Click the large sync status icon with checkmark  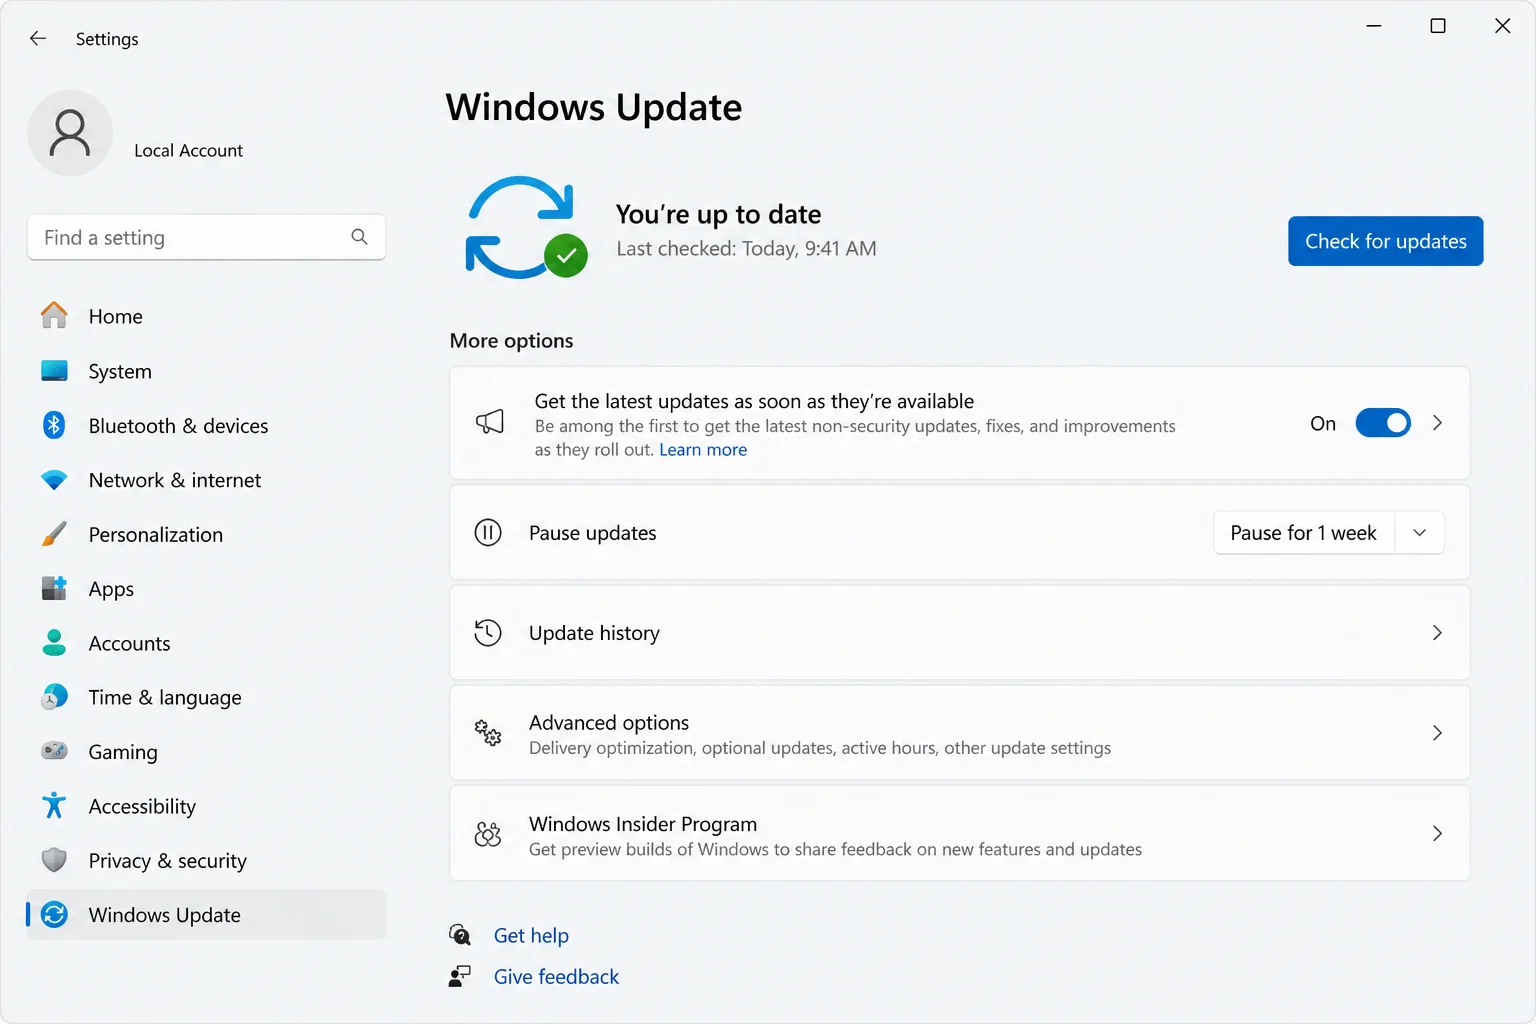pyautogui.click(x=526, y=228)
